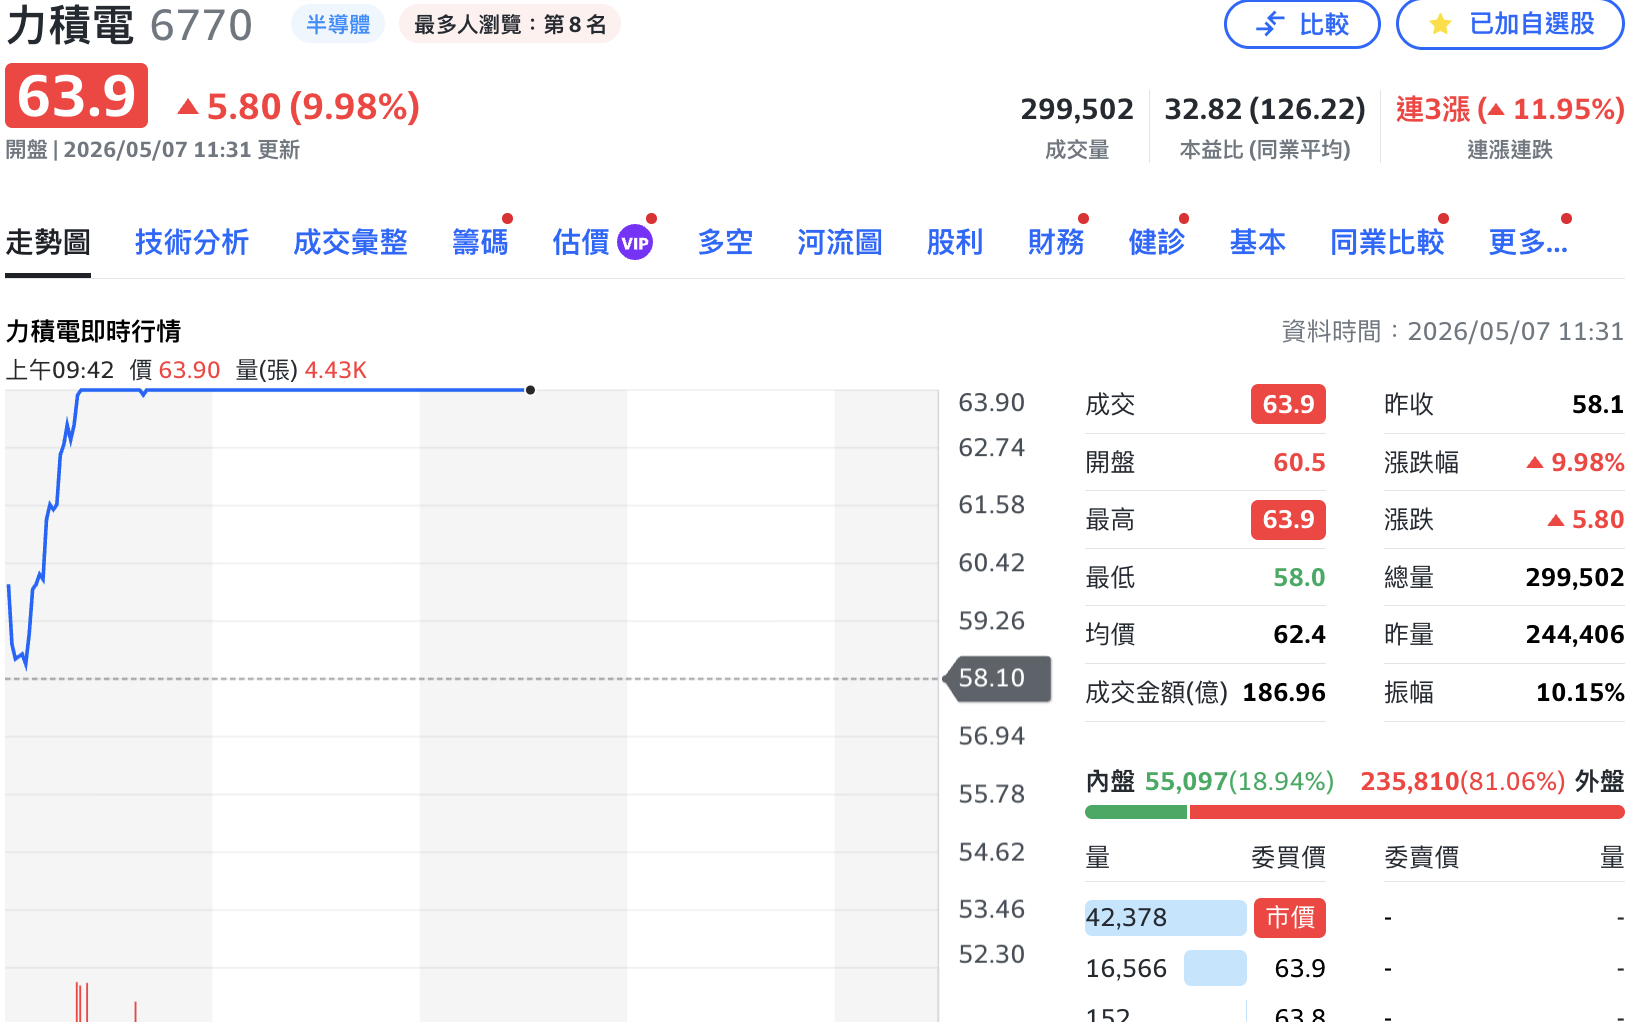Click the 開盤 value 60.5
Image resolution: width=1640 pixels, height=1022 pixels.
pyautogui.click(x=1299, y=462)
